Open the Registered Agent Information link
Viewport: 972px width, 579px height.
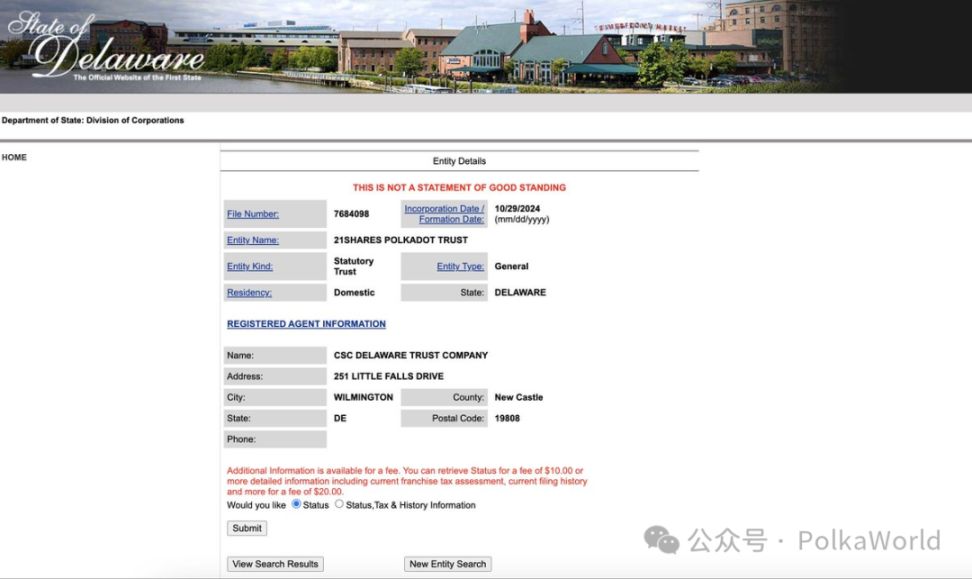click(x=306, y=324)
